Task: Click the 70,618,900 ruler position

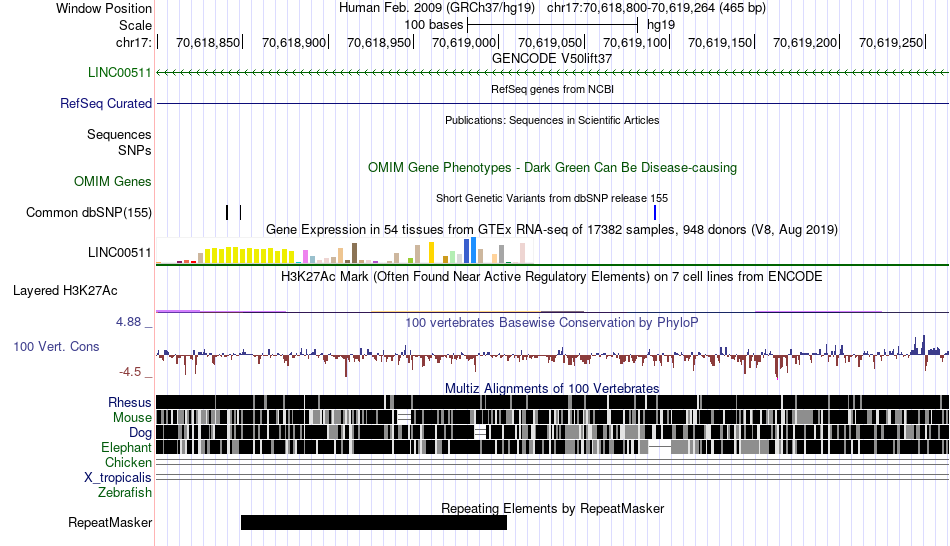Action: [x=294, y=42]
